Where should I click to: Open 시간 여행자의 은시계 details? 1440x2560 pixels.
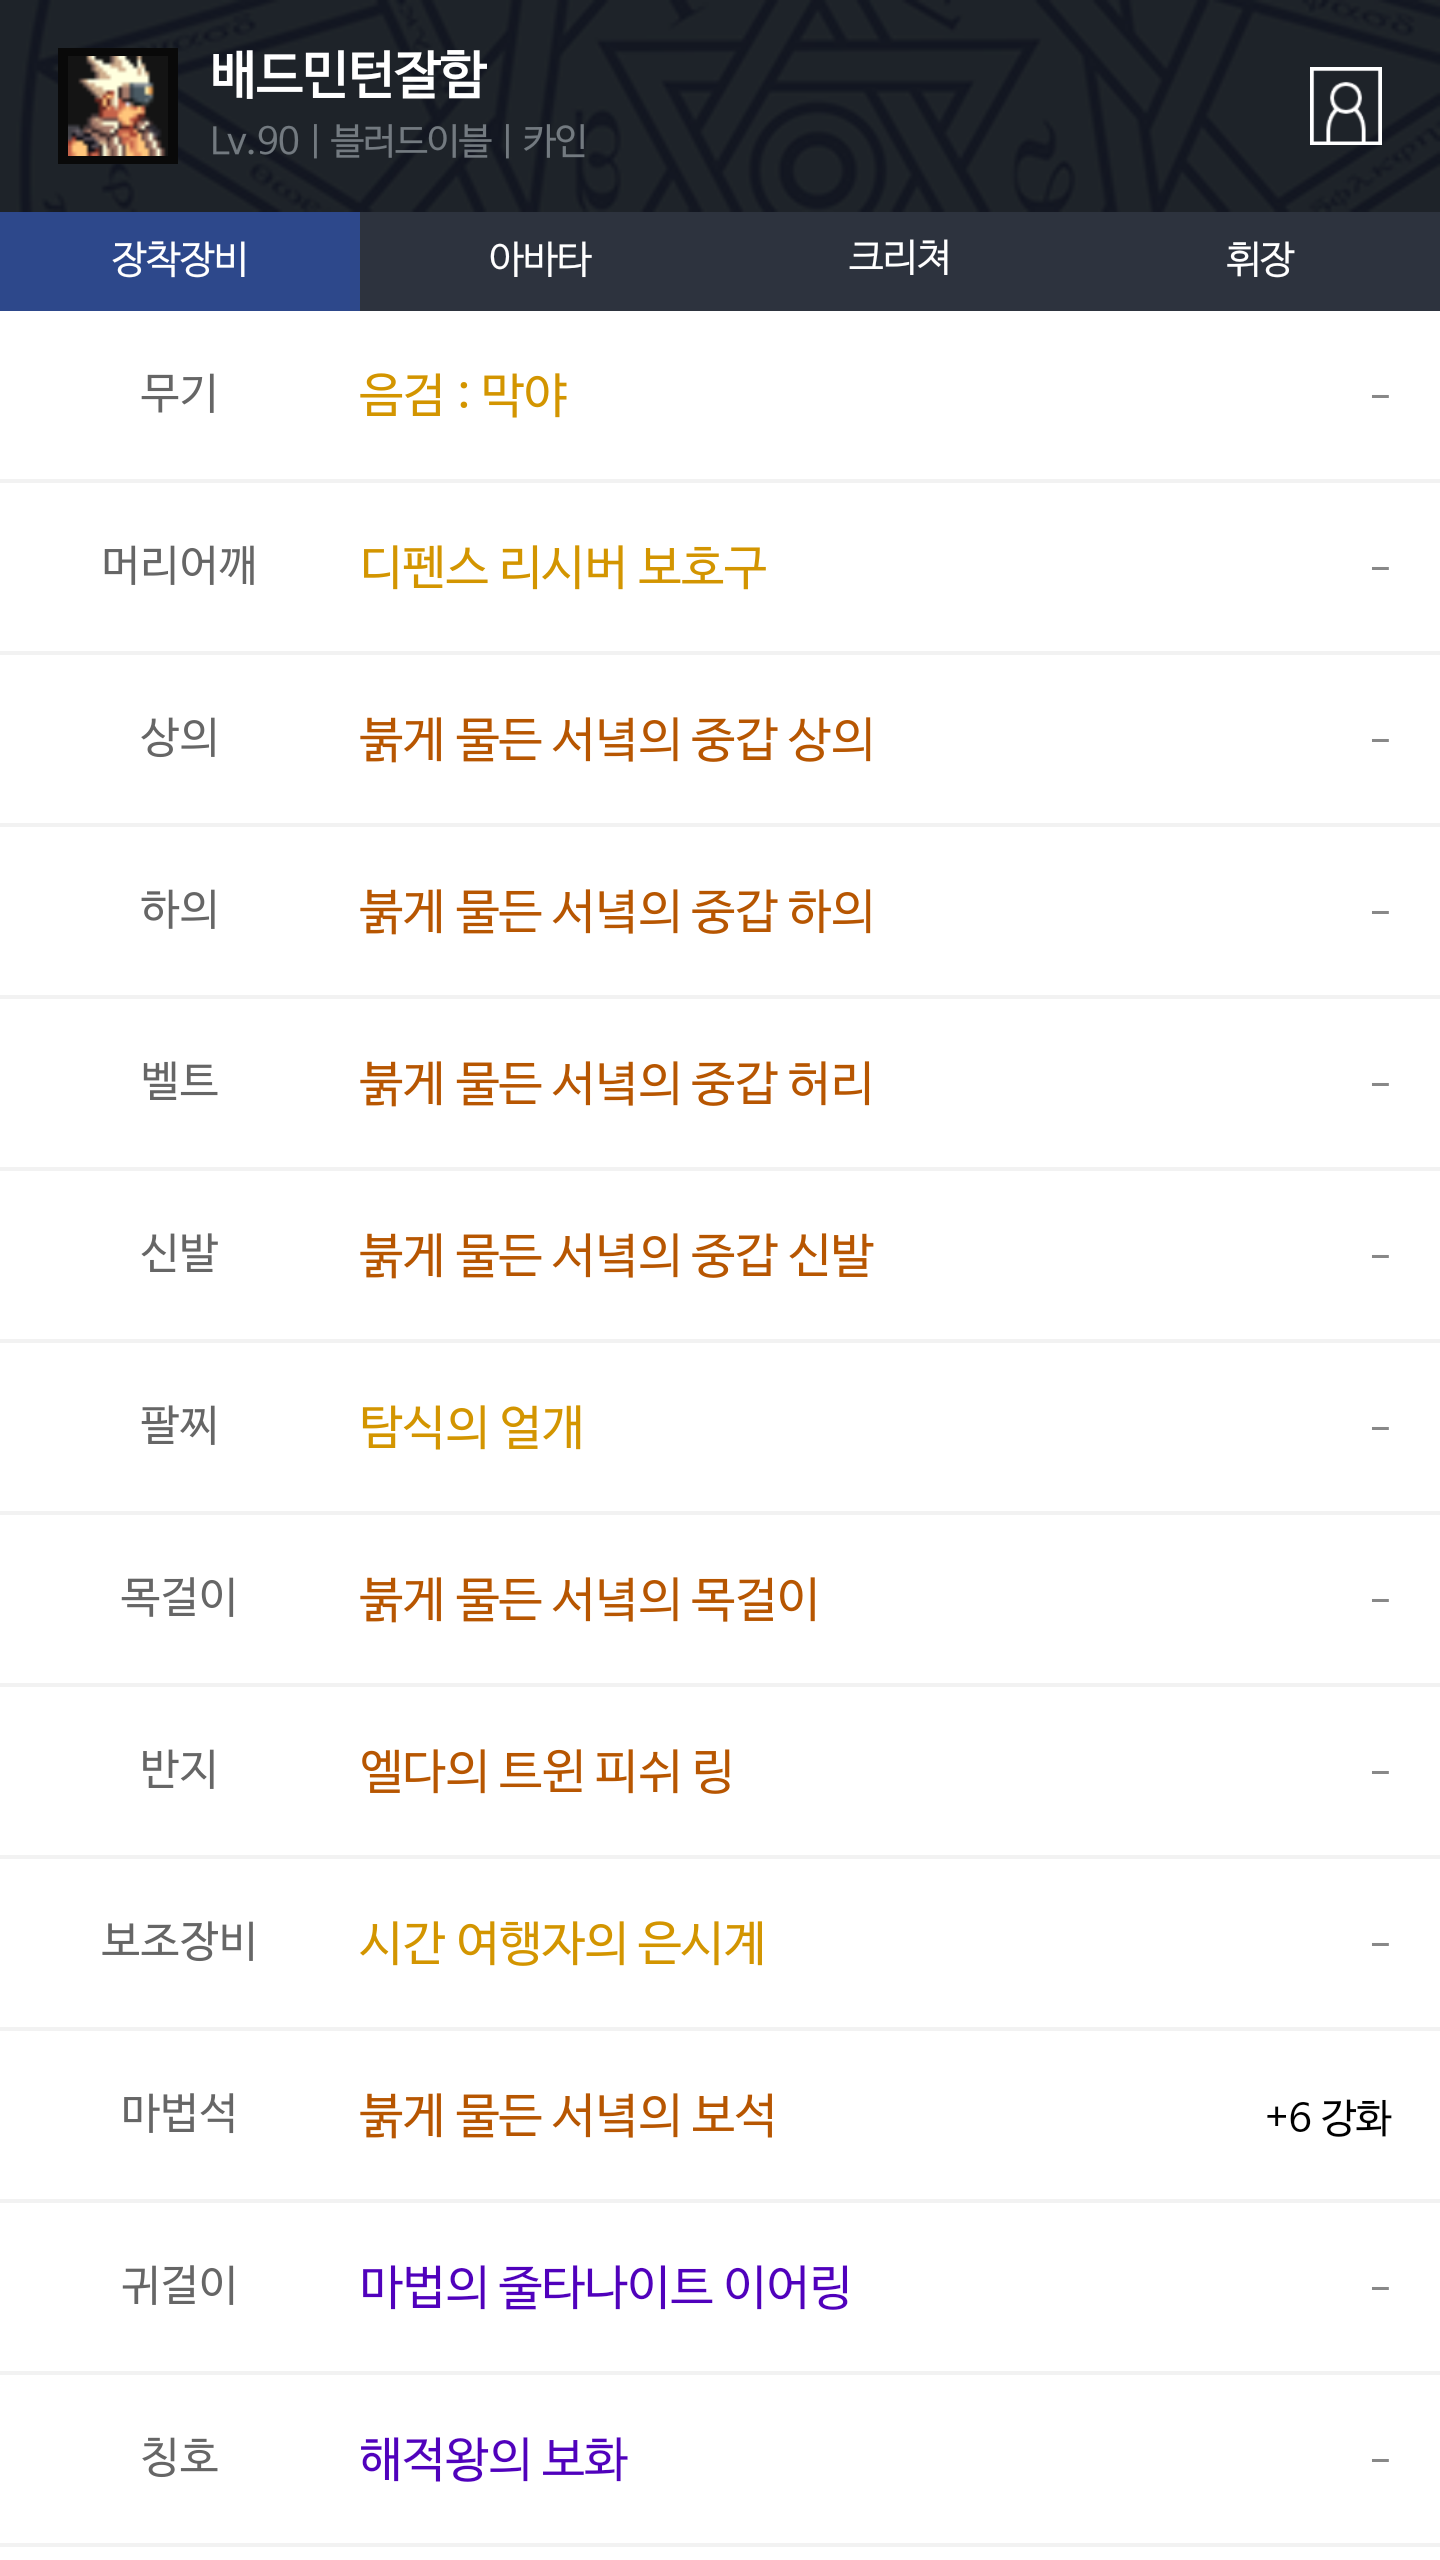coord(562,1943)
